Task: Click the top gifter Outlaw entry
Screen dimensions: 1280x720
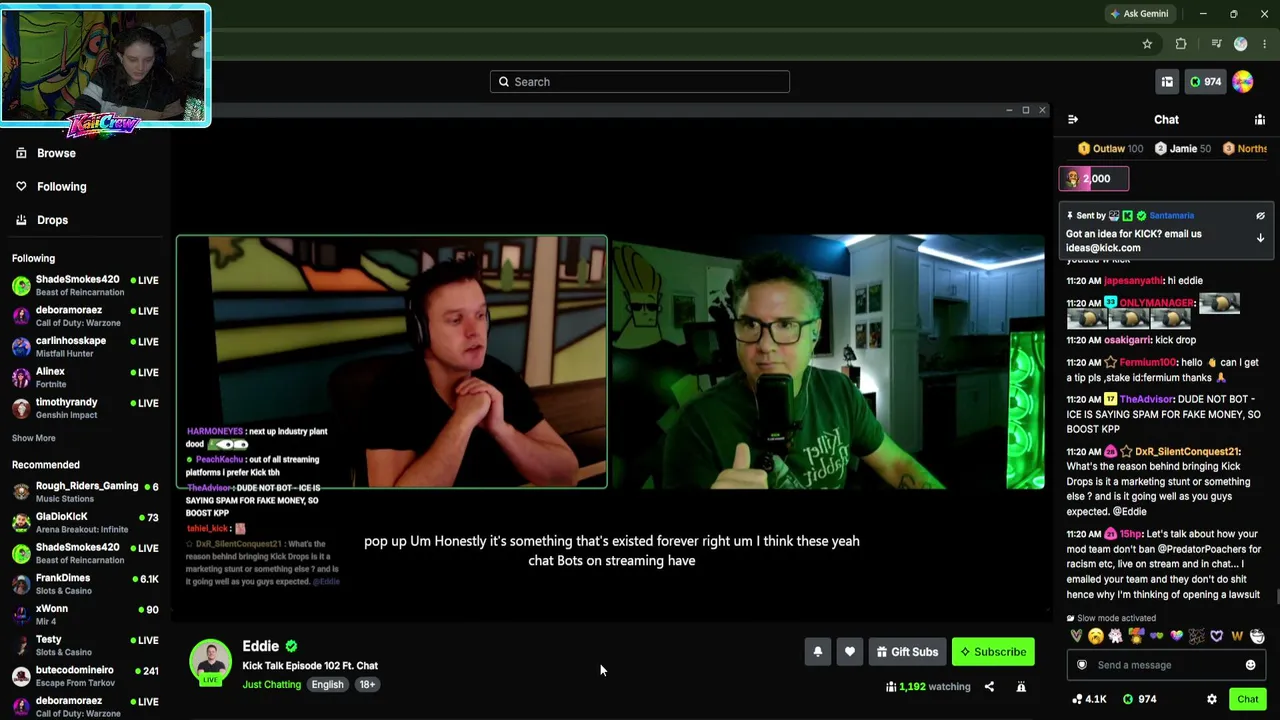Action: click(1110, 148)
